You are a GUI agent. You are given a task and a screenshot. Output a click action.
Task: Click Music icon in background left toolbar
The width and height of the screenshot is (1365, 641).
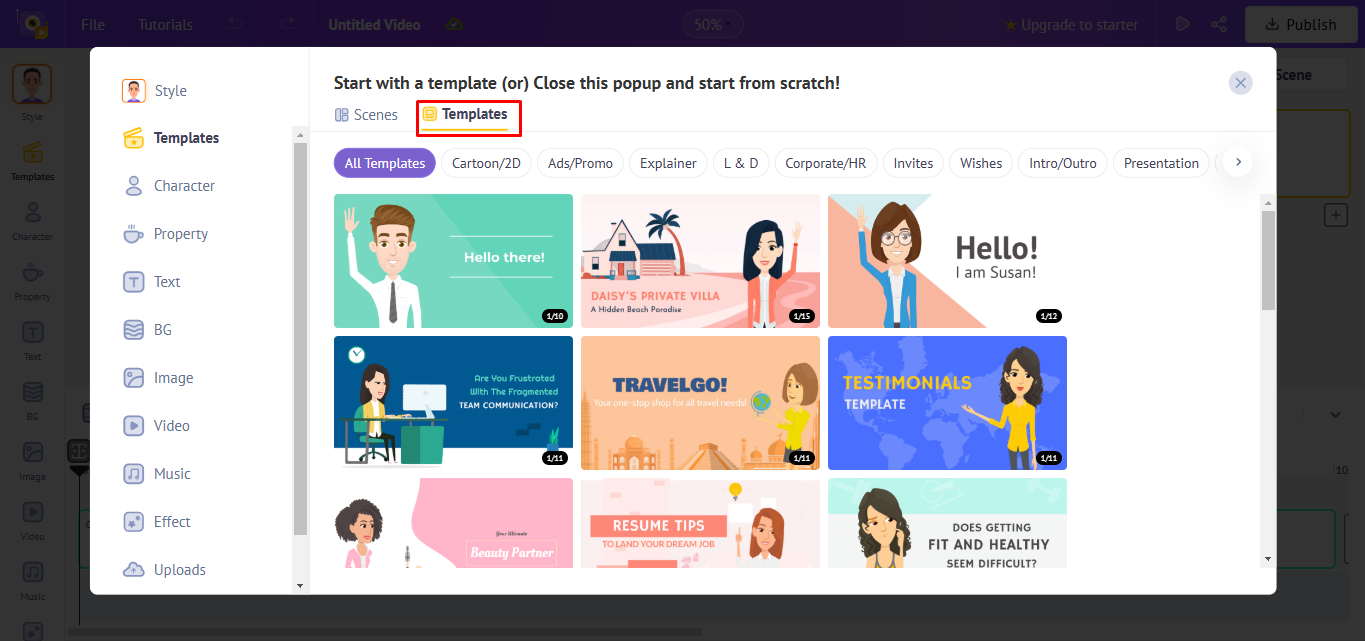(32, 573)
